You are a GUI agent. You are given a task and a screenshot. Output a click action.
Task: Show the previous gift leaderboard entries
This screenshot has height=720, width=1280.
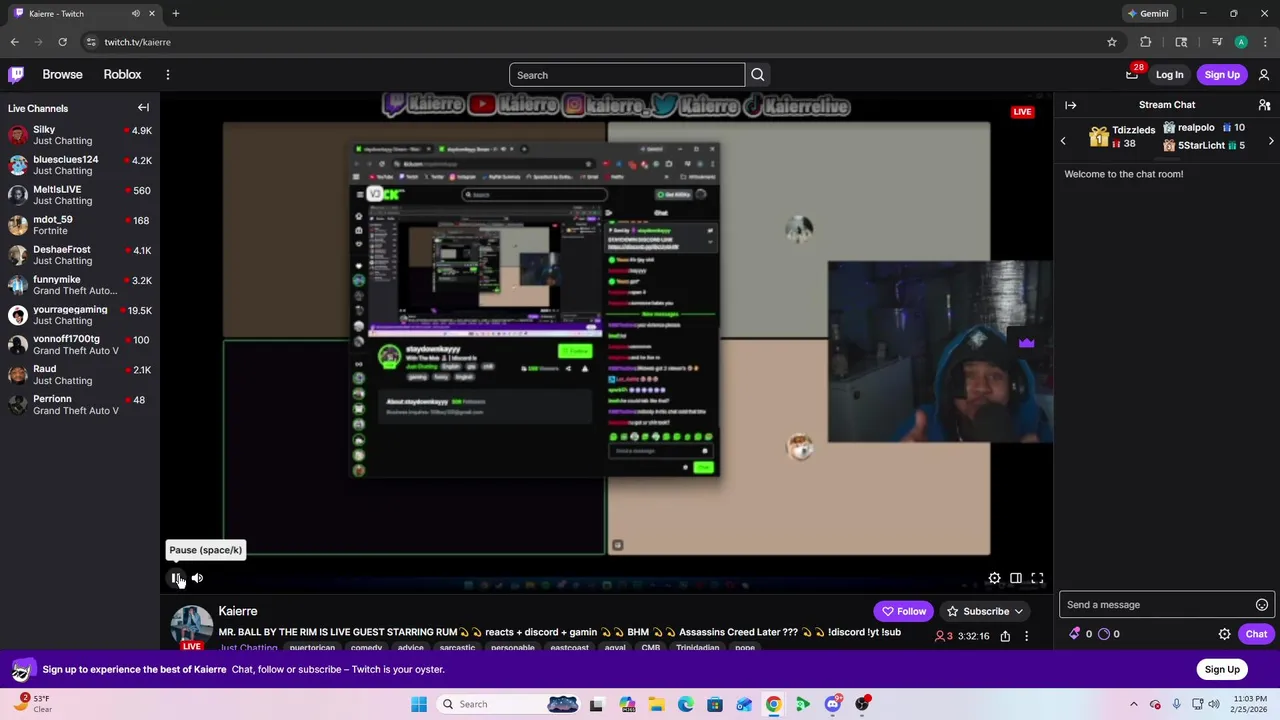pyautogui.click(x=1063, y=141)
